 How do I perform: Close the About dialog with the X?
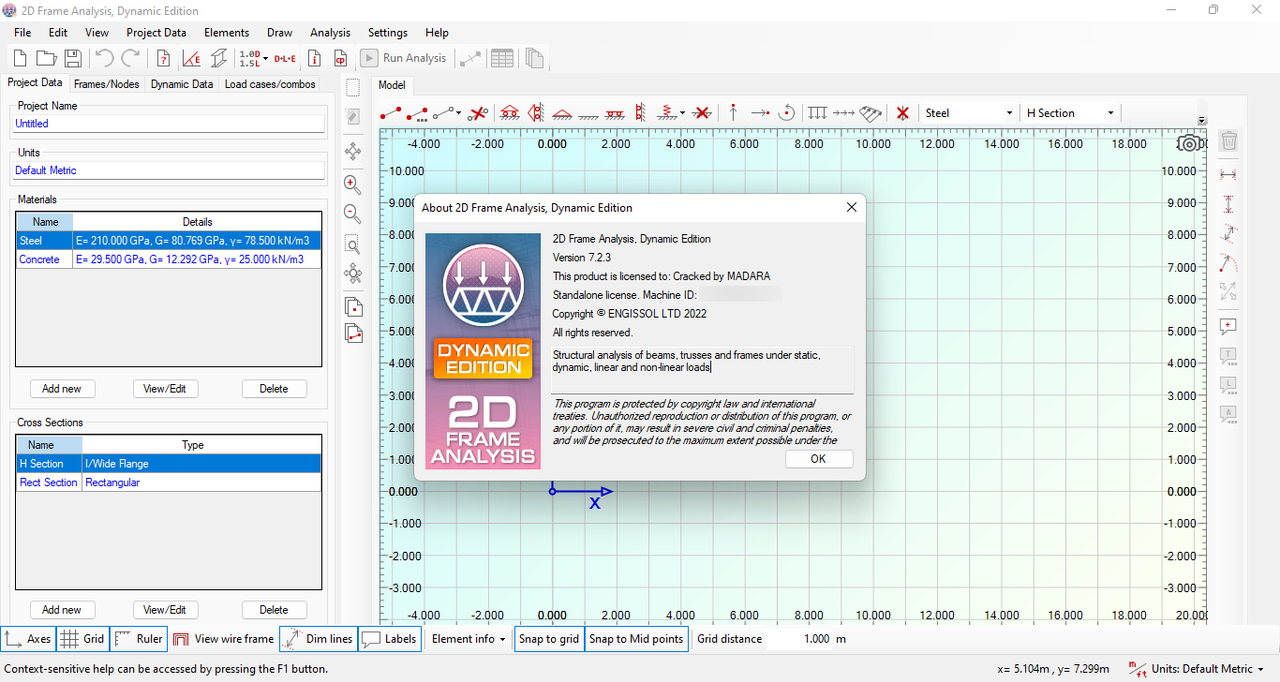(x=851, y=207)
